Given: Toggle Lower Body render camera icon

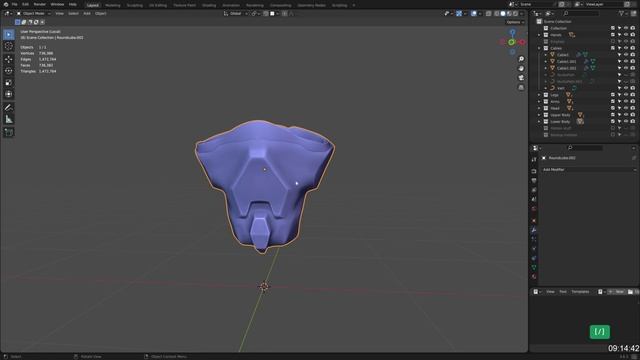Looking at the screenshot, I should tap(633, 121).
